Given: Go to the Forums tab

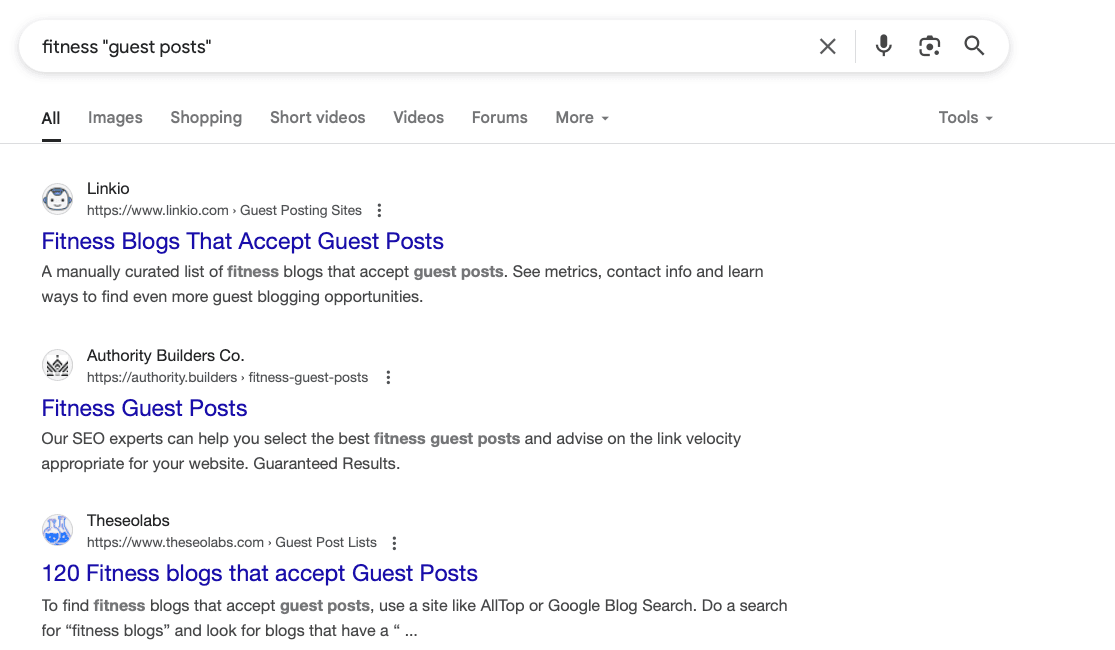Looking at the screenshot, I should [x=499, y=118].
